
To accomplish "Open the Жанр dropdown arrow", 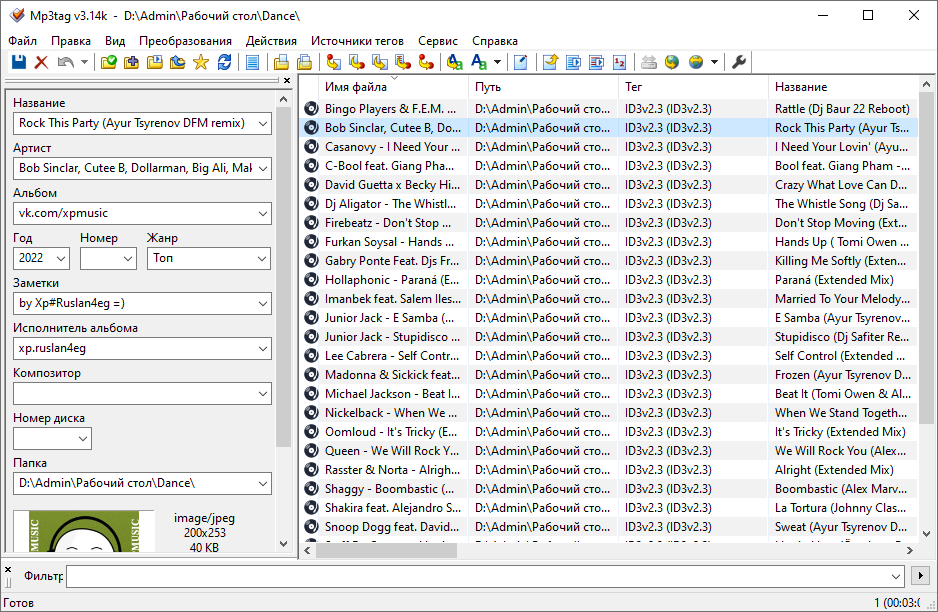I will pyautogui.click(x=263, y=258).
